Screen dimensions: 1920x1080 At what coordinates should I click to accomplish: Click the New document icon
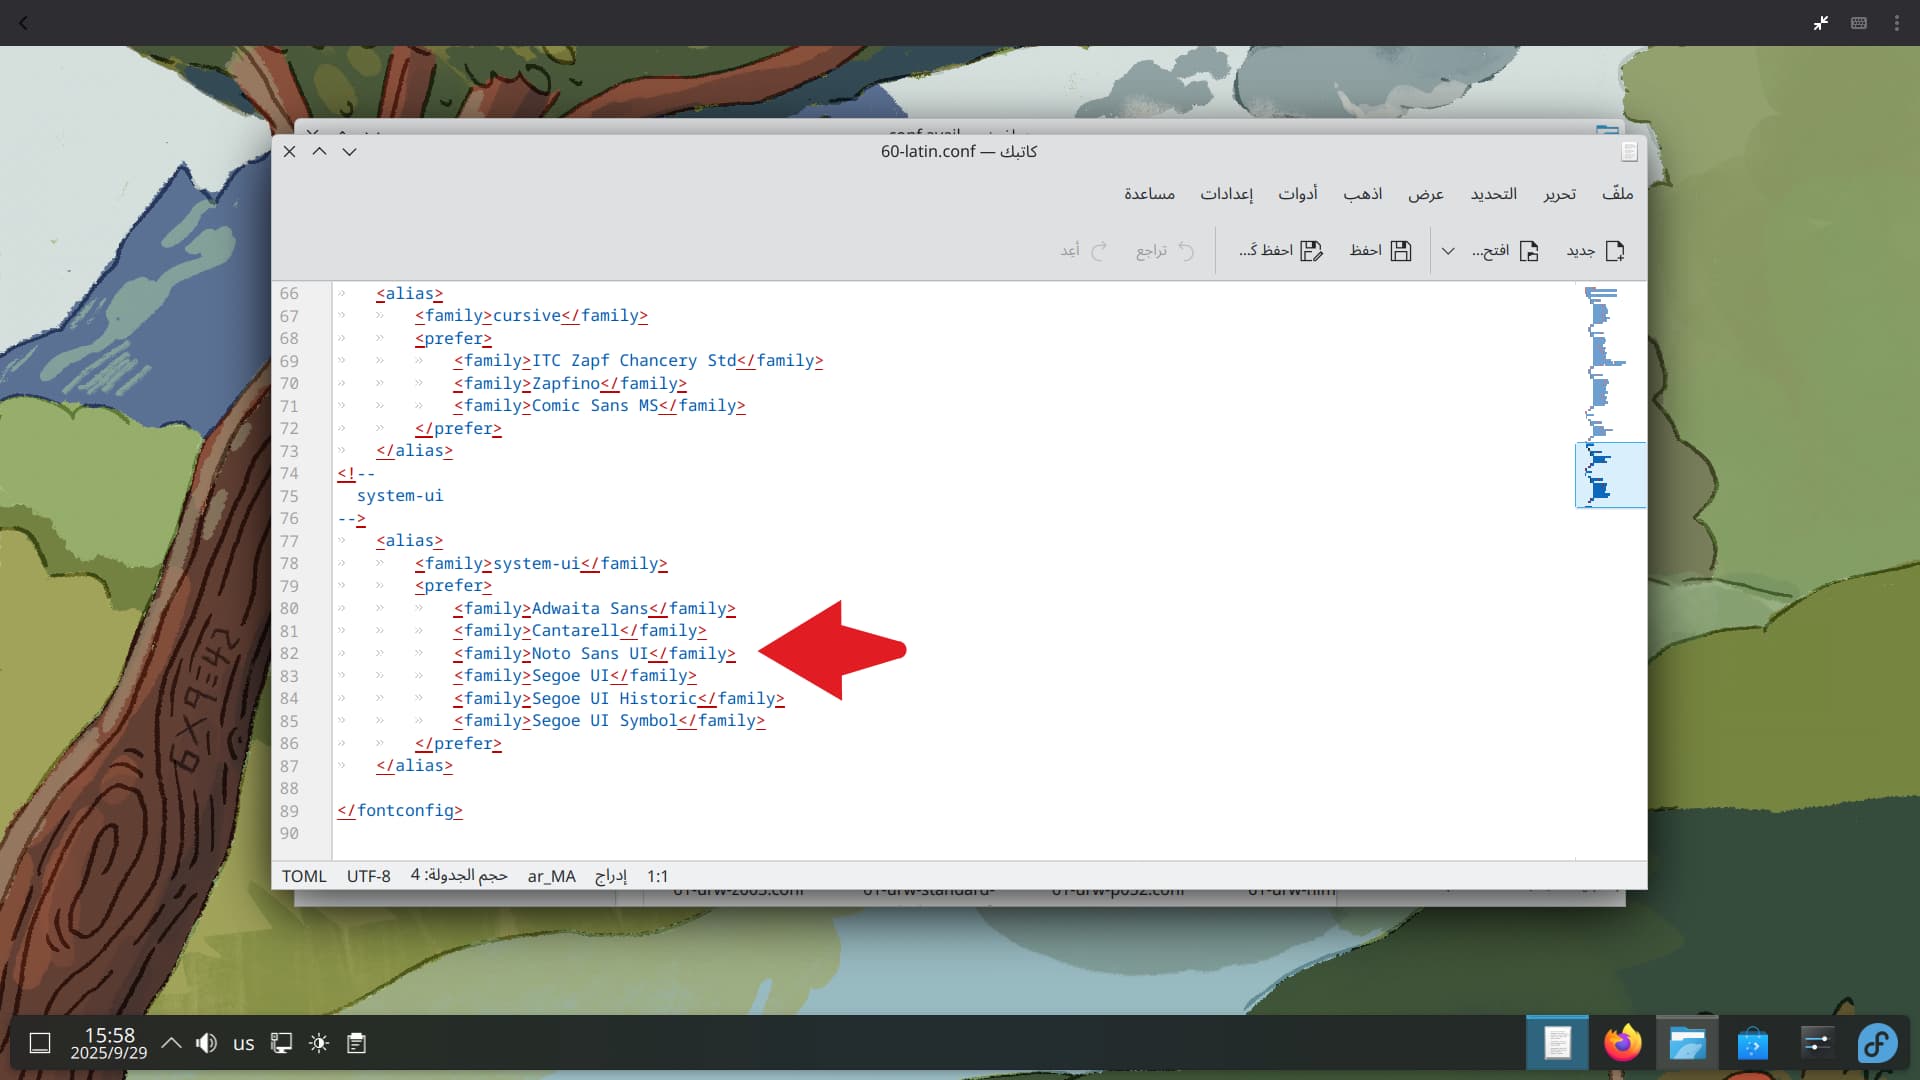1614,250
